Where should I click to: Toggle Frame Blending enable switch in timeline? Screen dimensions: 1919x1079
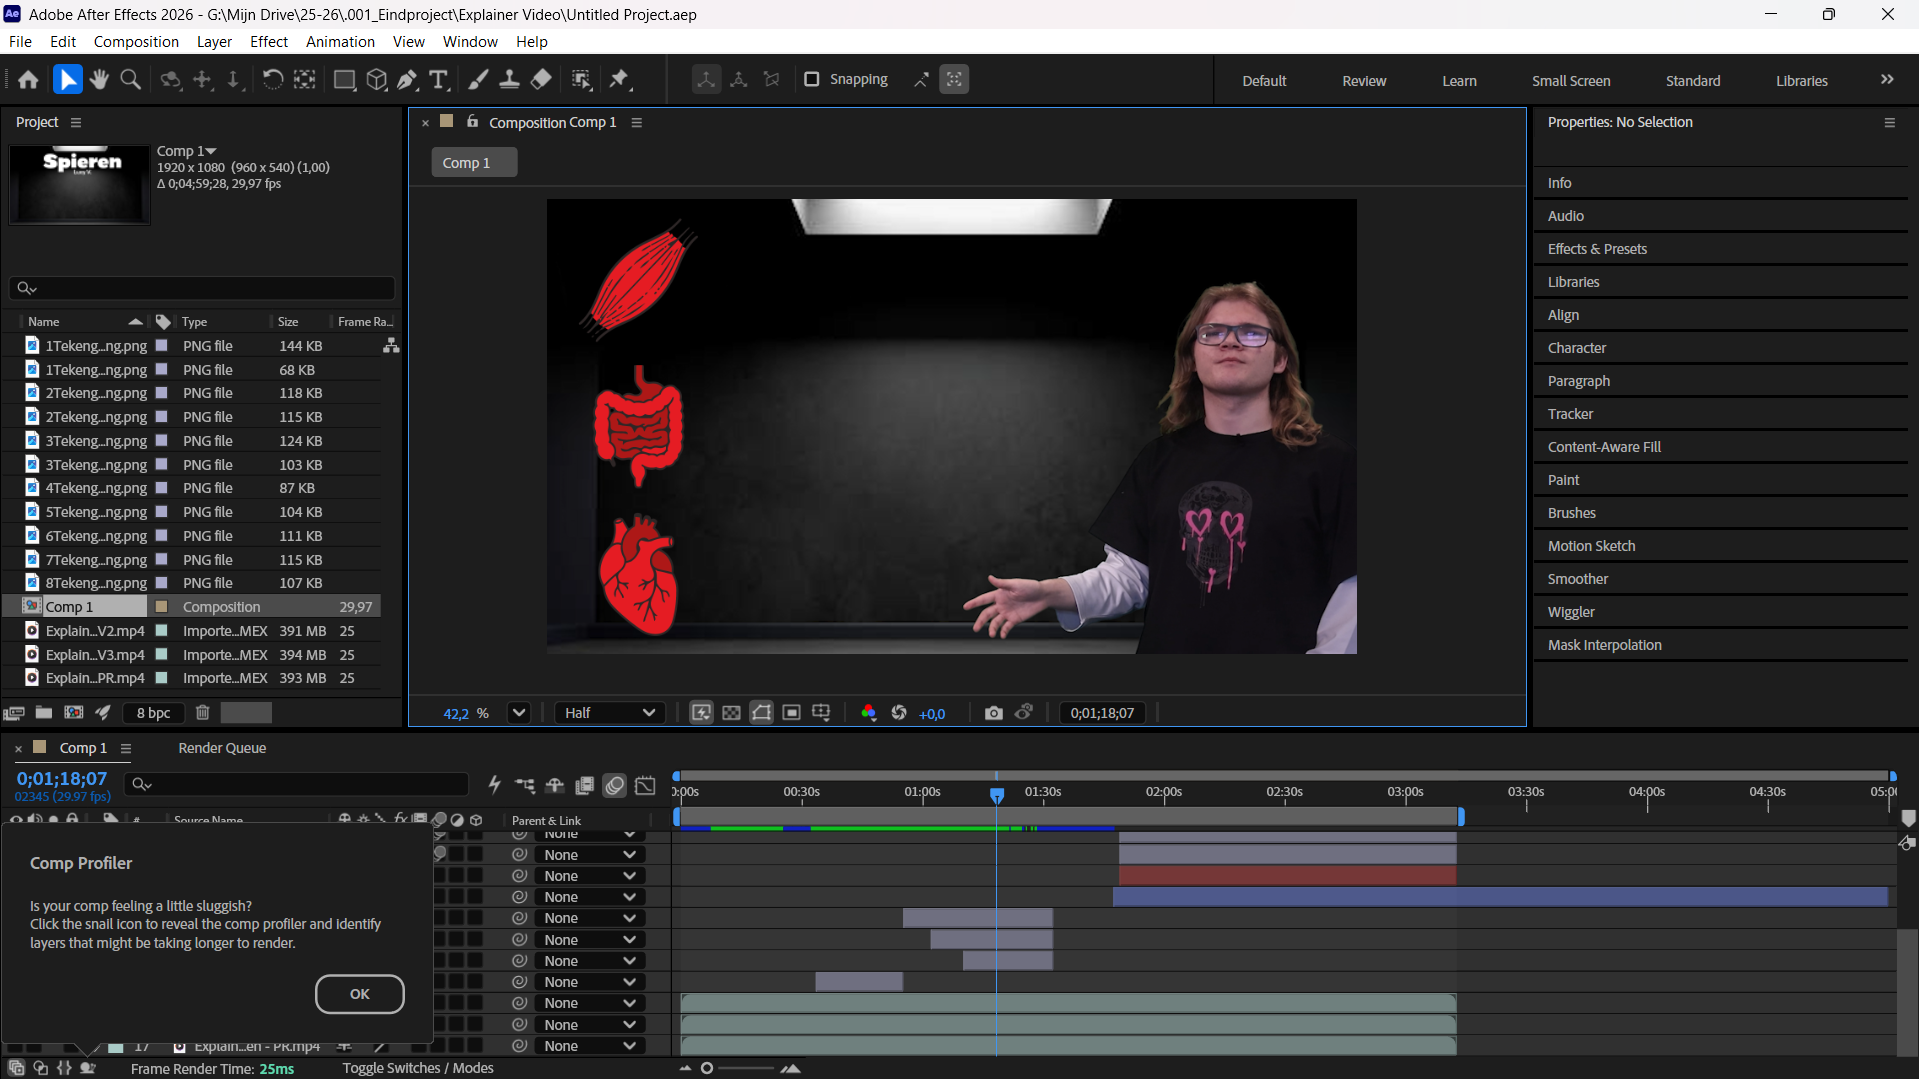point(585,785)
